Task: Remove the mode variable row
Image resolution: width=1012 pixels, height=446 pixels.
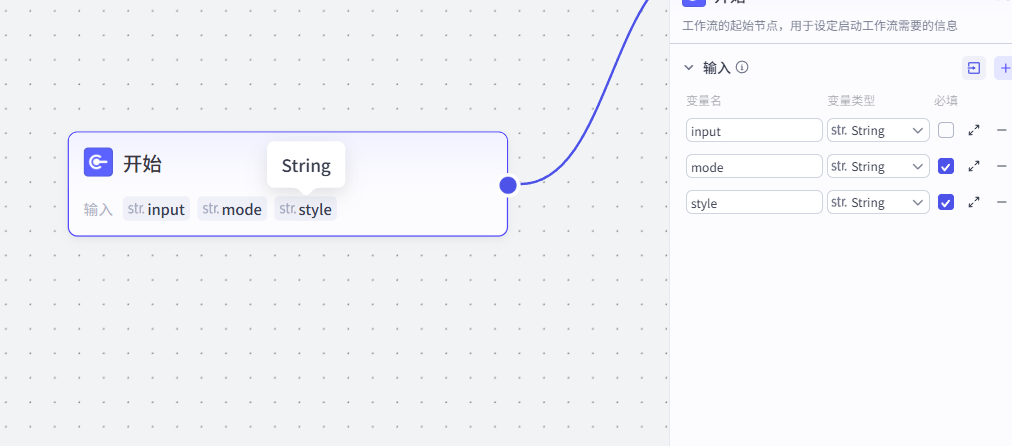Action: click(1001, 166)
